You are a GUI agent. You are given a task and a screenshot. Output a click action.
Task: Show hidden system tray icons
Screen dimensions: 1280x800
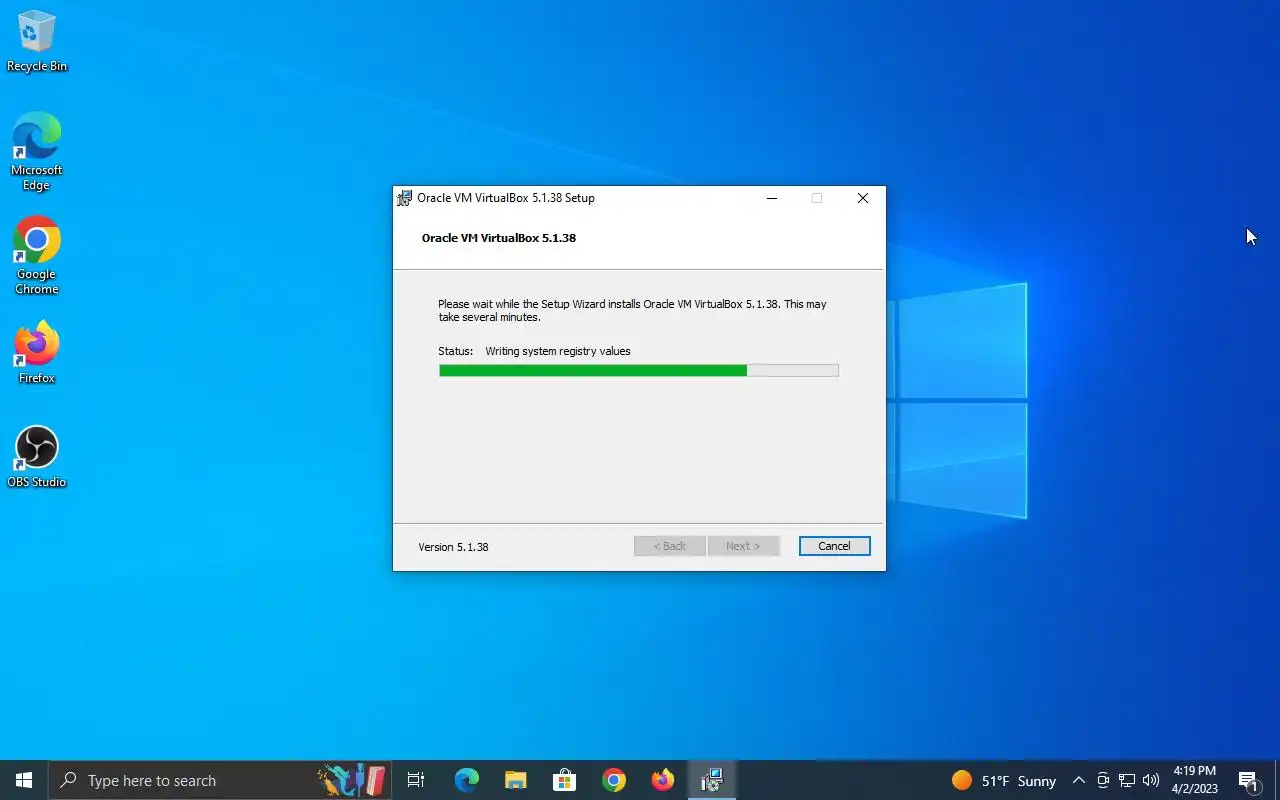[1078, 780]
